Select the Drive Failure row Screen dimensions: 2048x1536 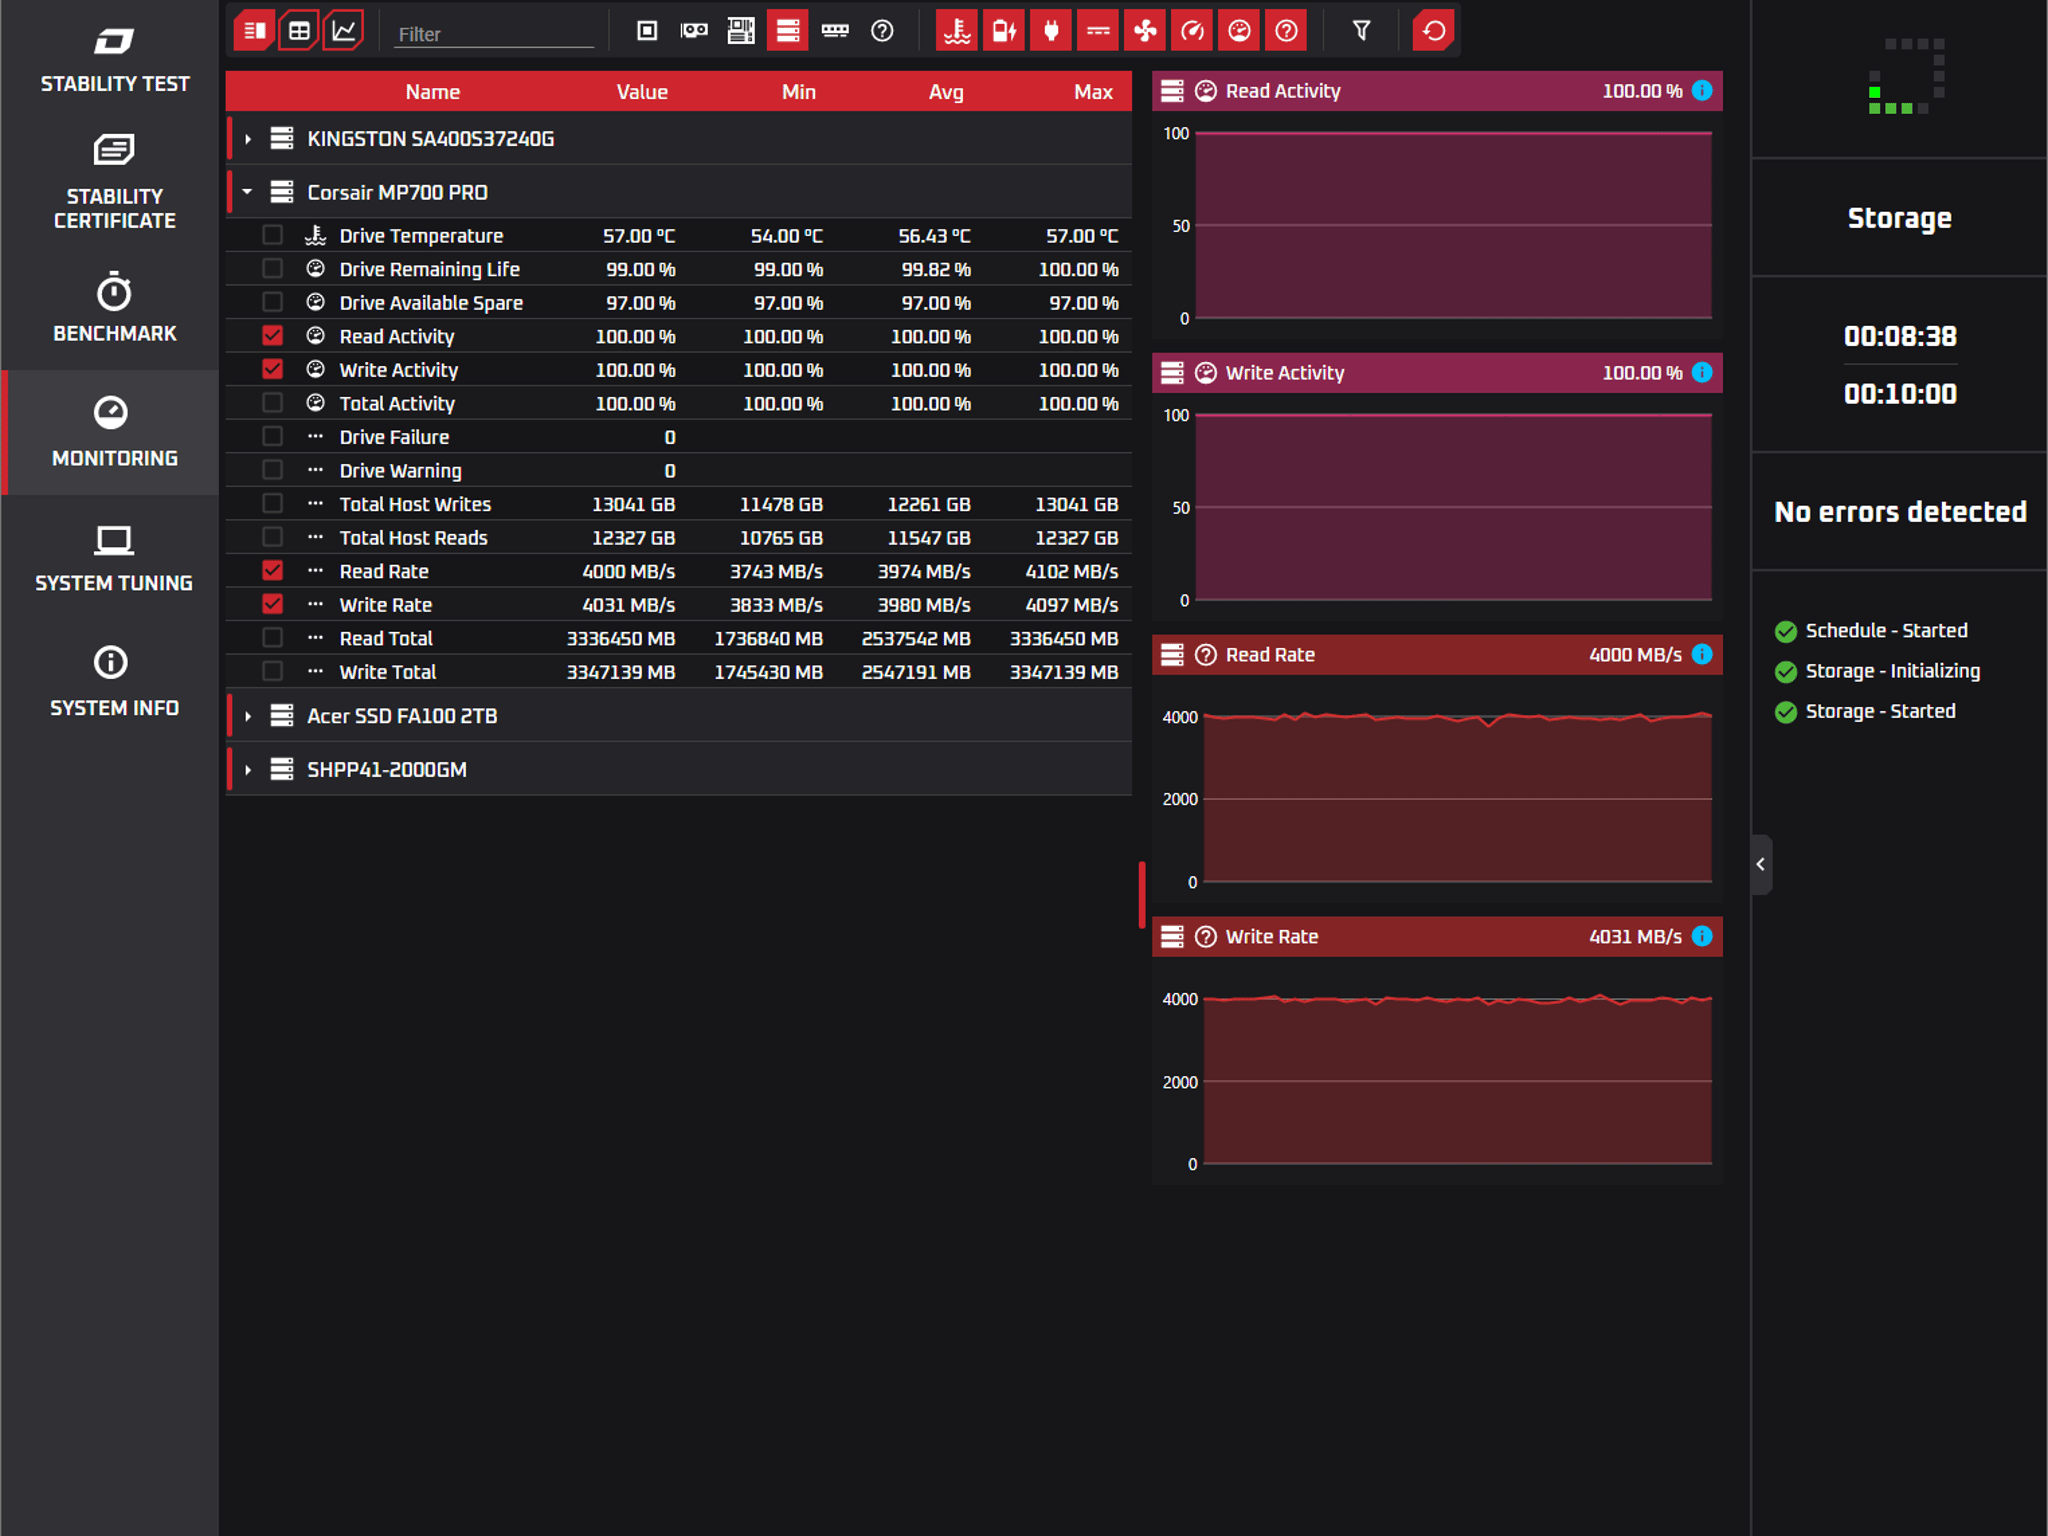coord(679,437)
